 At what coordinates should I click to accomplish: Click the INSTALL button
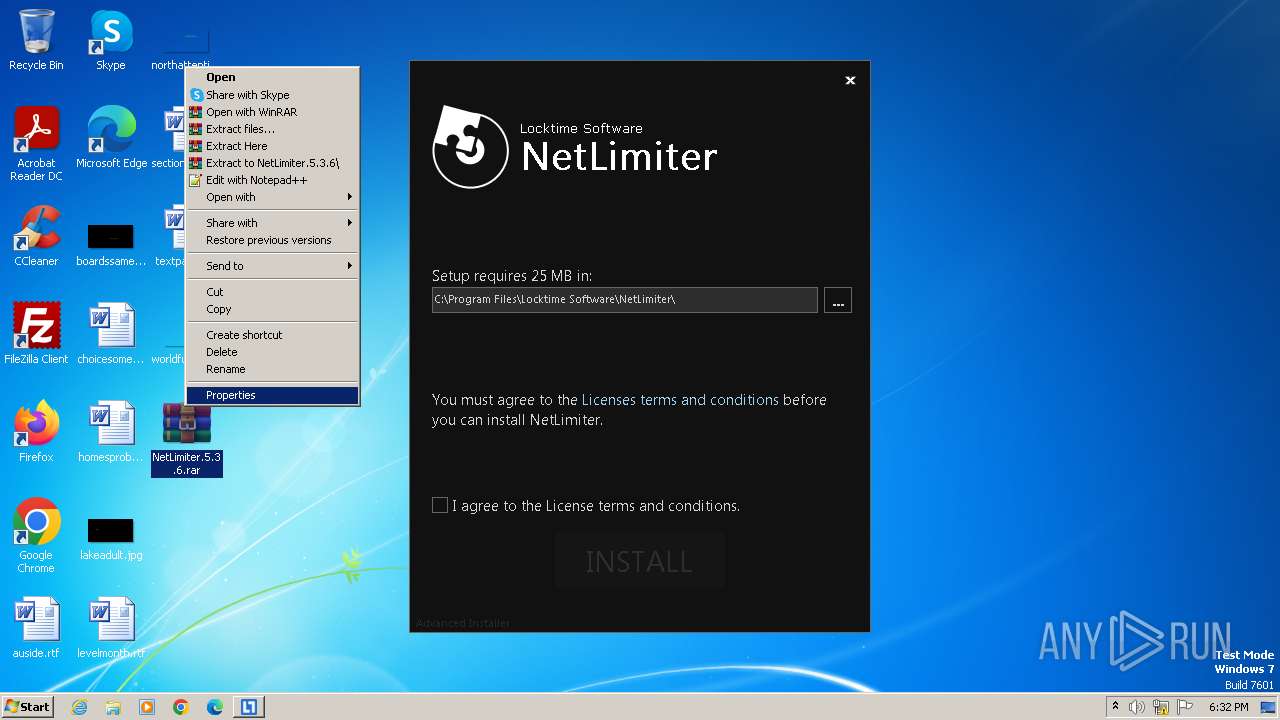point(639,561)
